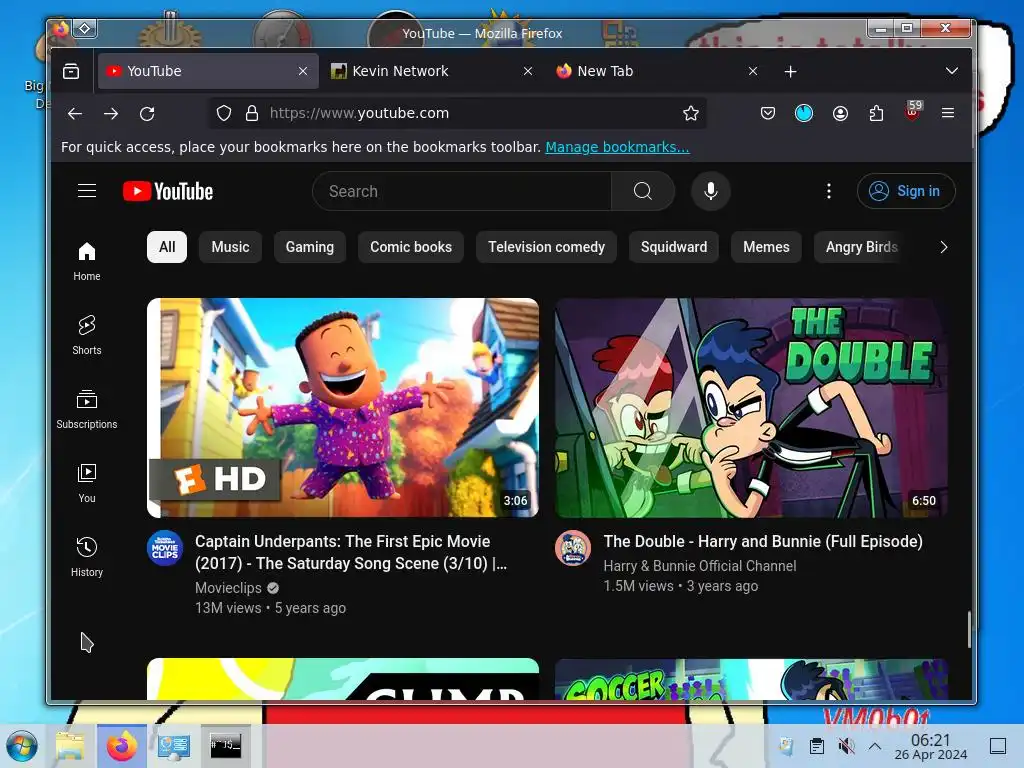Viewport: 1024px width, 768px height.
Task: Close the Kevin Network tab
Action: pyautogui.click(x=528, y=71)
